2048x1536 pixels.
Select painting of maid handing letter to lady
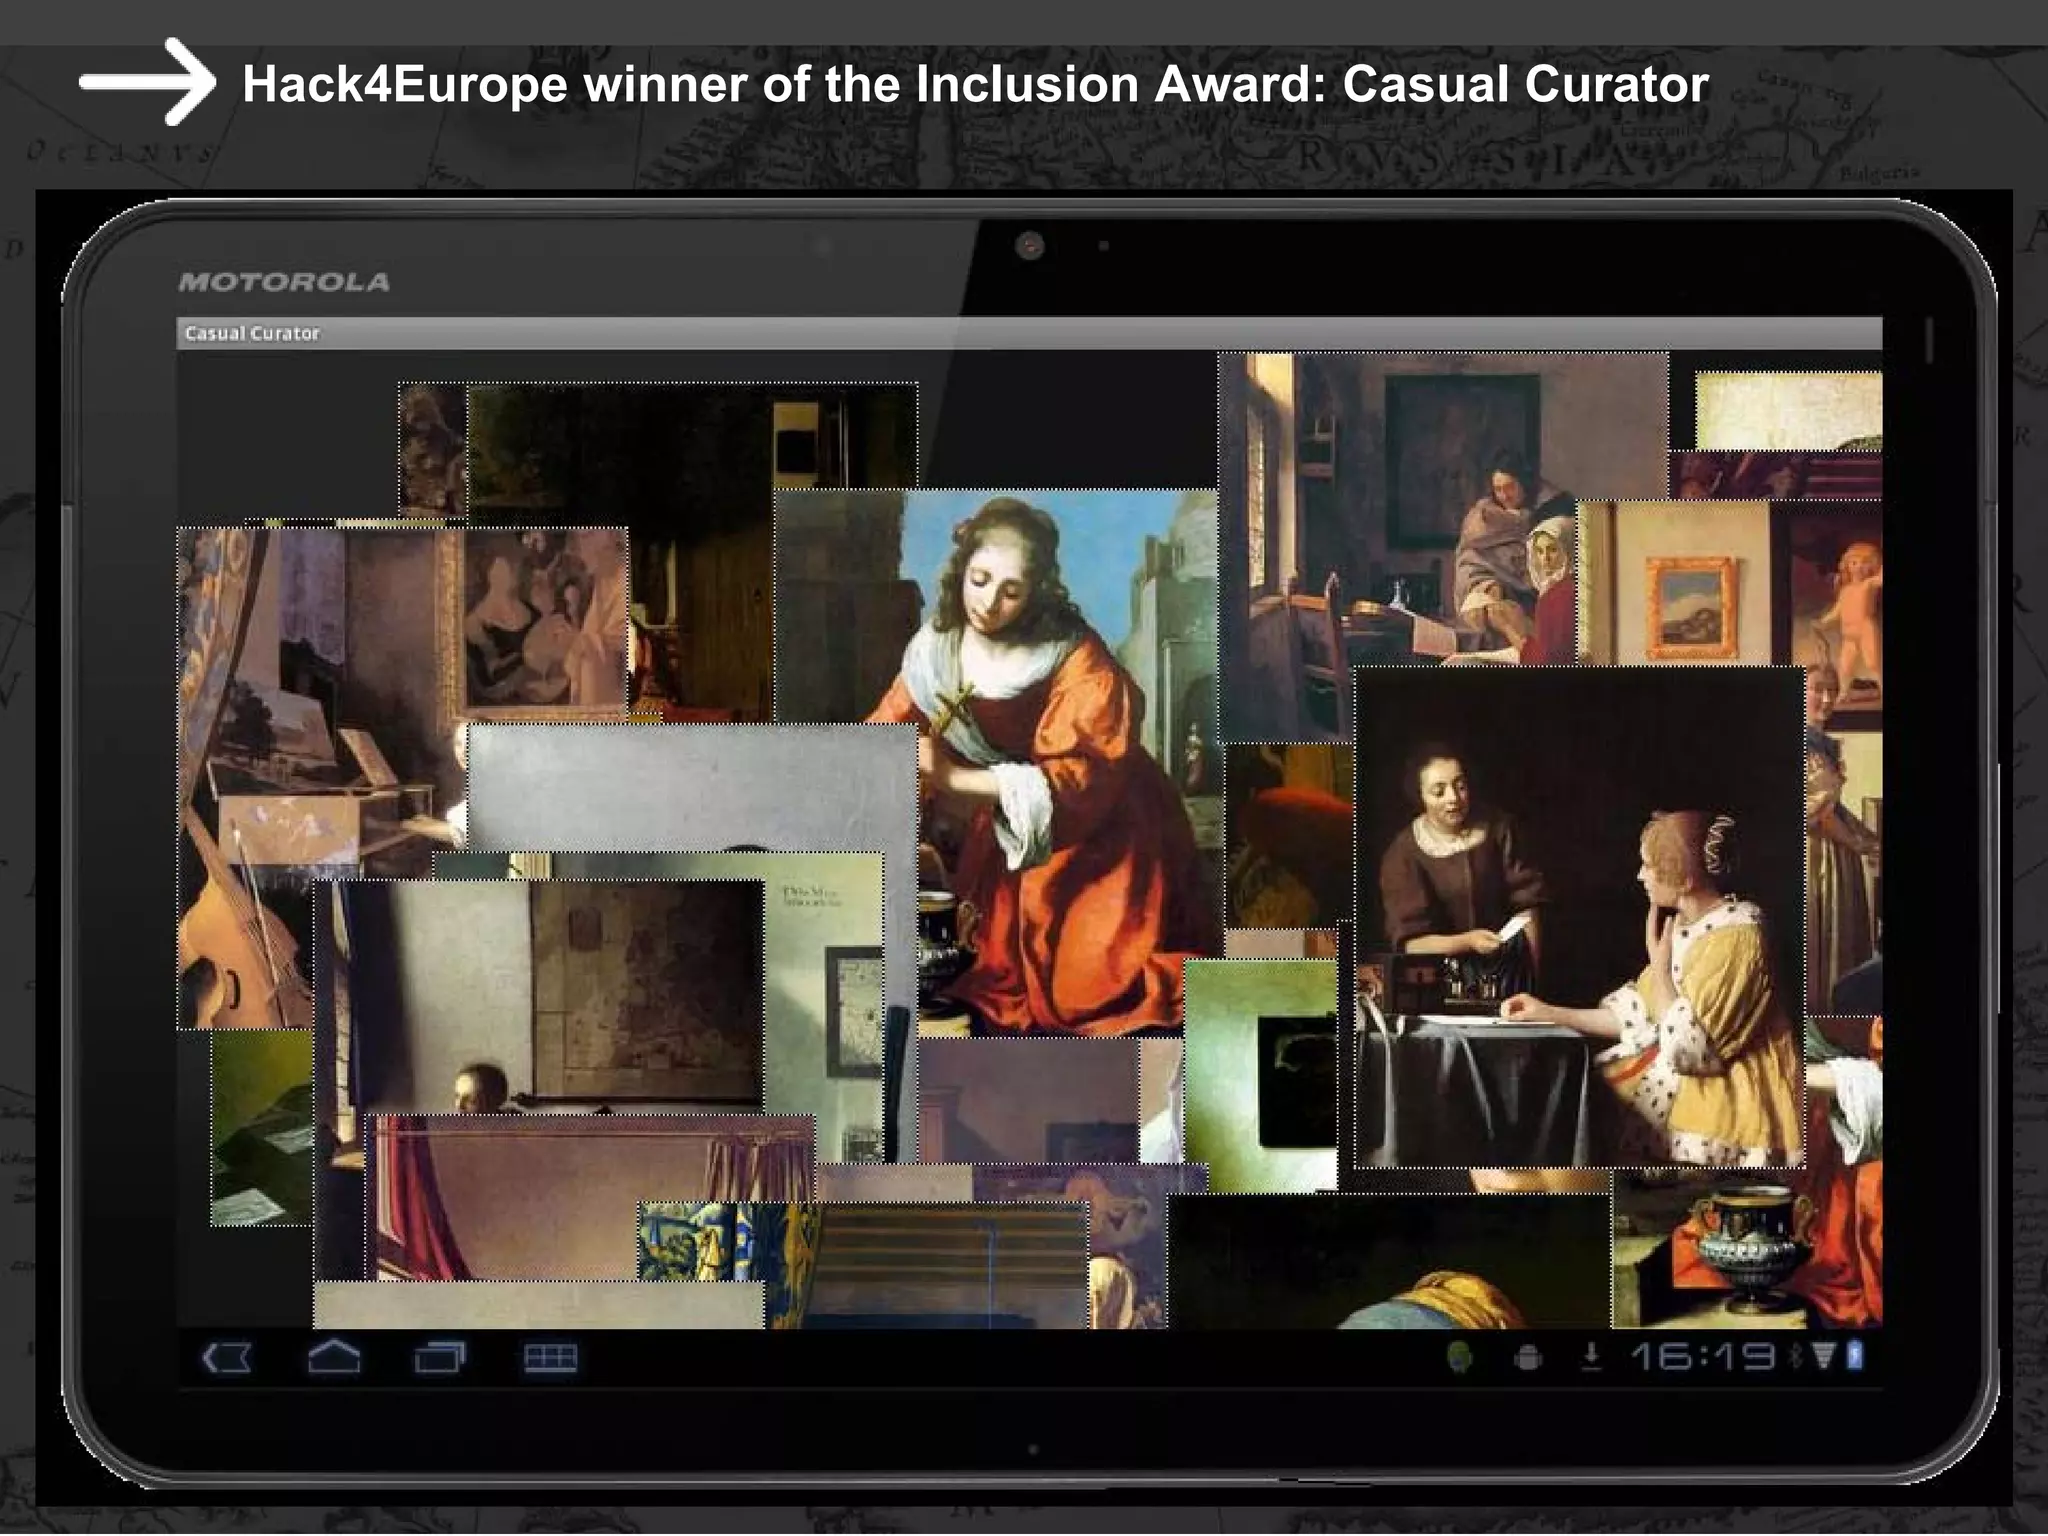point(1579,916)
